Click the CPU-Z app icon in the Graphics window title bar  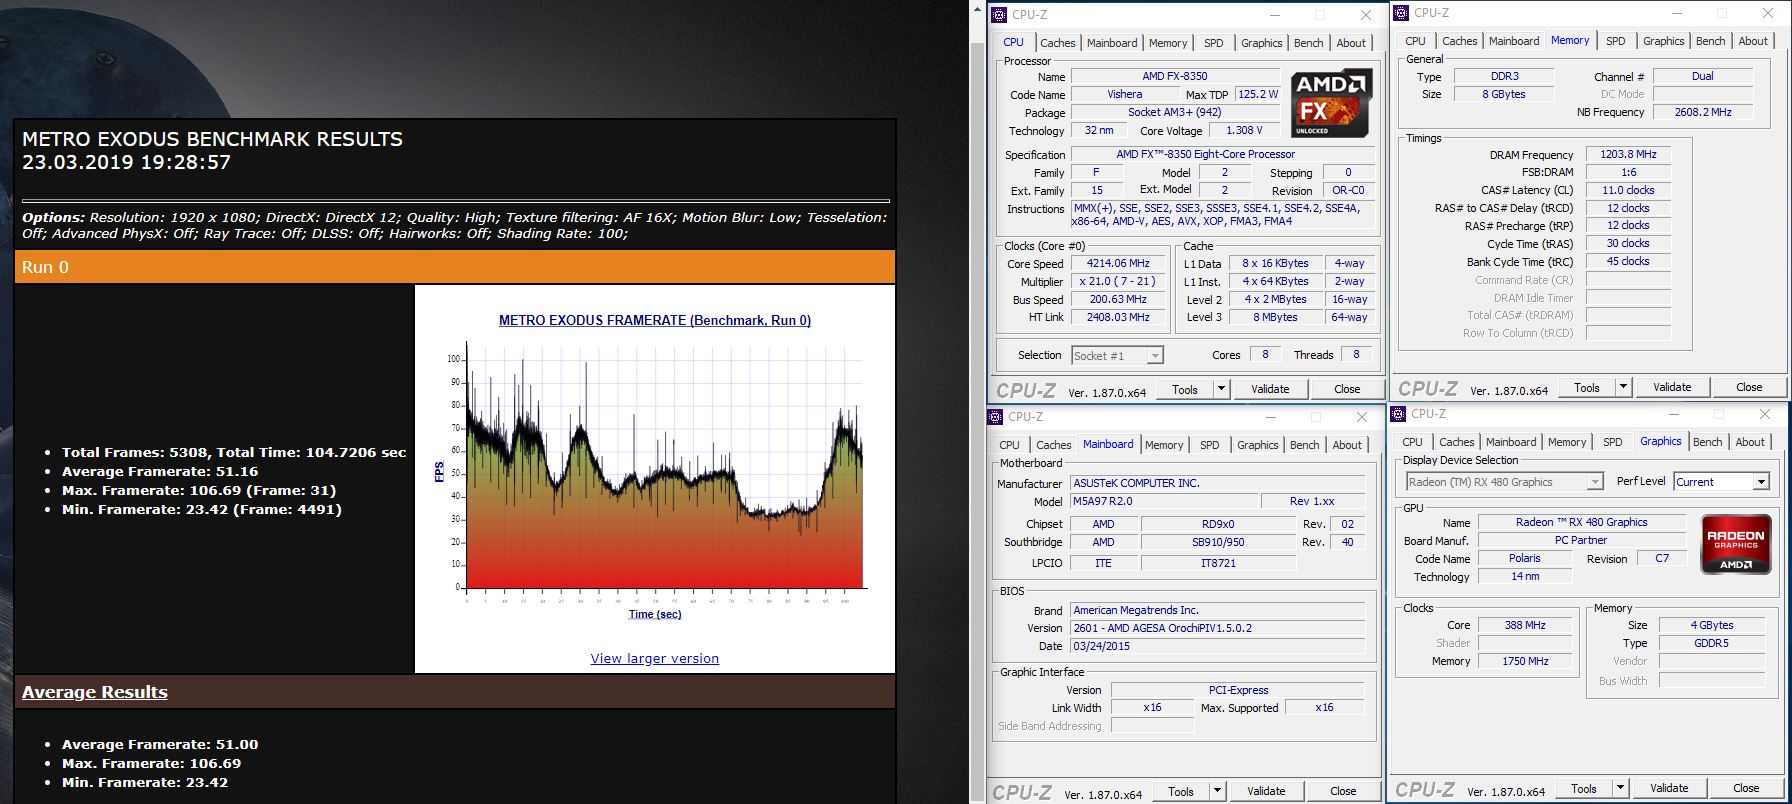(1397, 414)
